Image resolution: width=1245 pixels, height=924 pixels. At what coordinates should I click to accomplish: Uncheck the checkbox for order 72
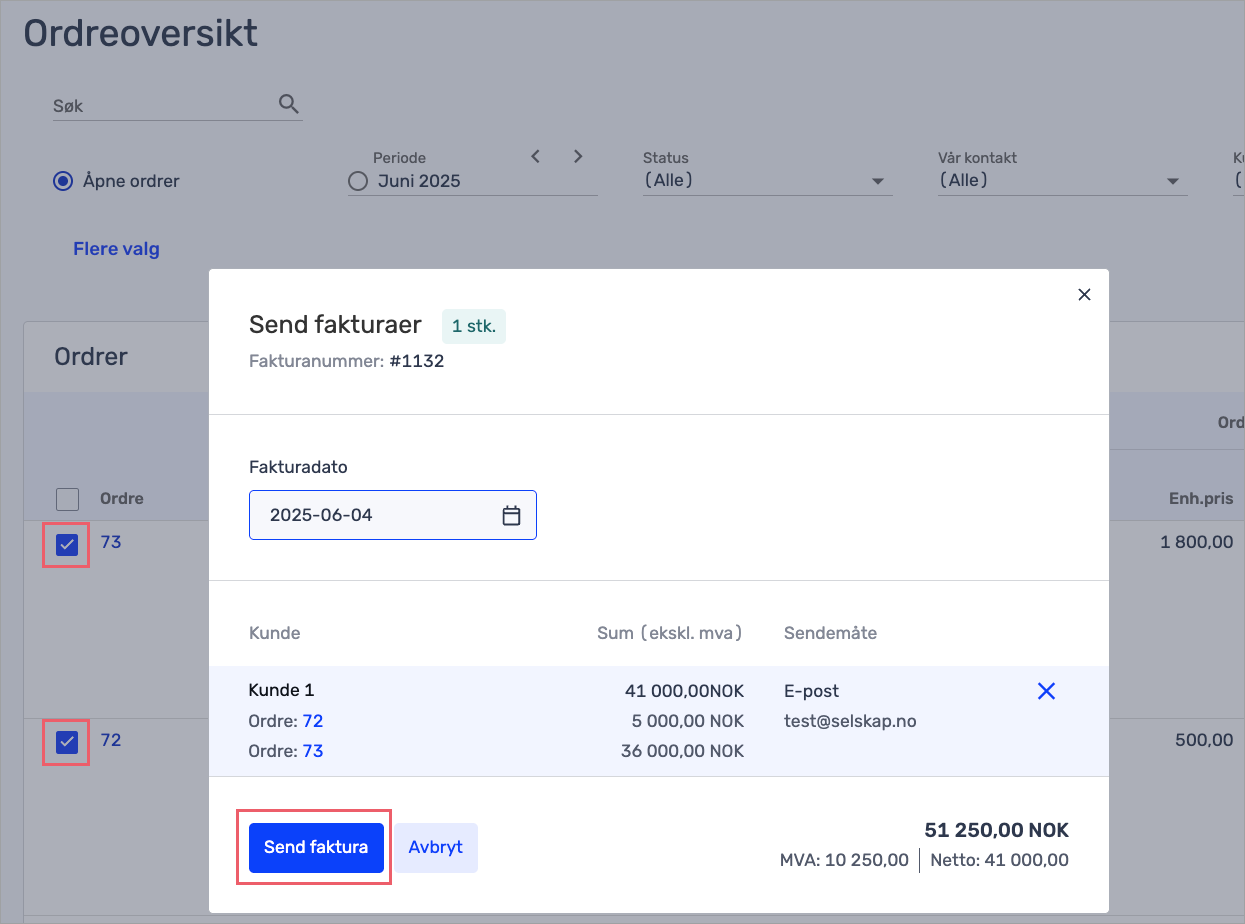[x=67, y=743]
